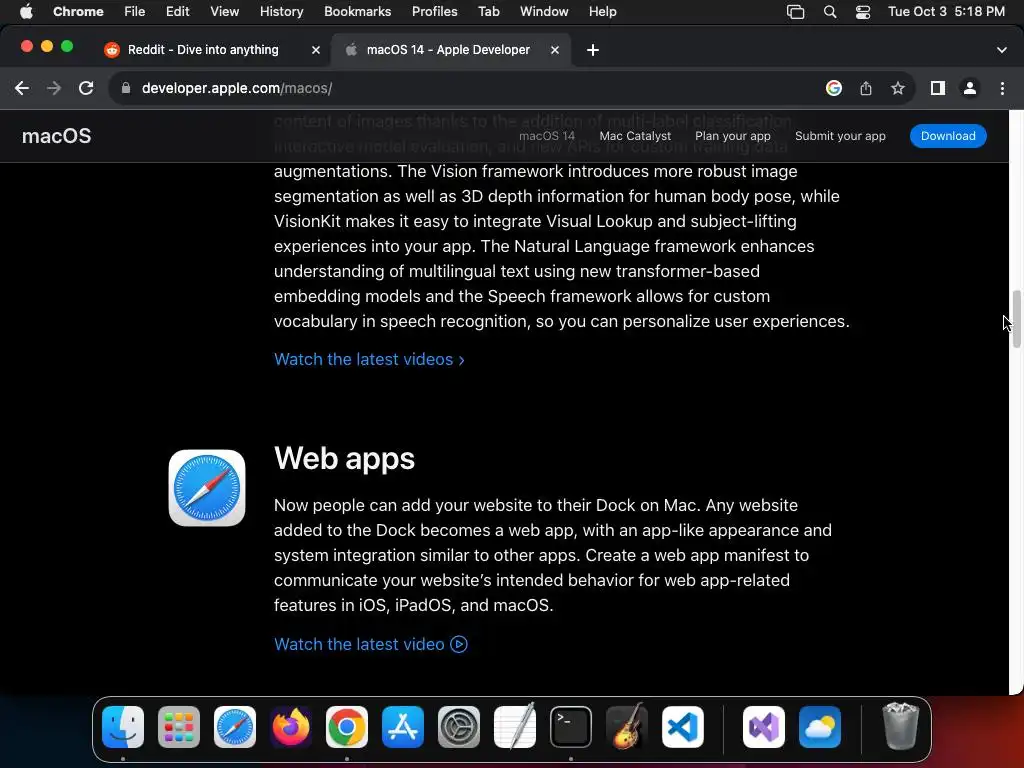
Task: Open the Chrome application menu
Action: [78, 12]
